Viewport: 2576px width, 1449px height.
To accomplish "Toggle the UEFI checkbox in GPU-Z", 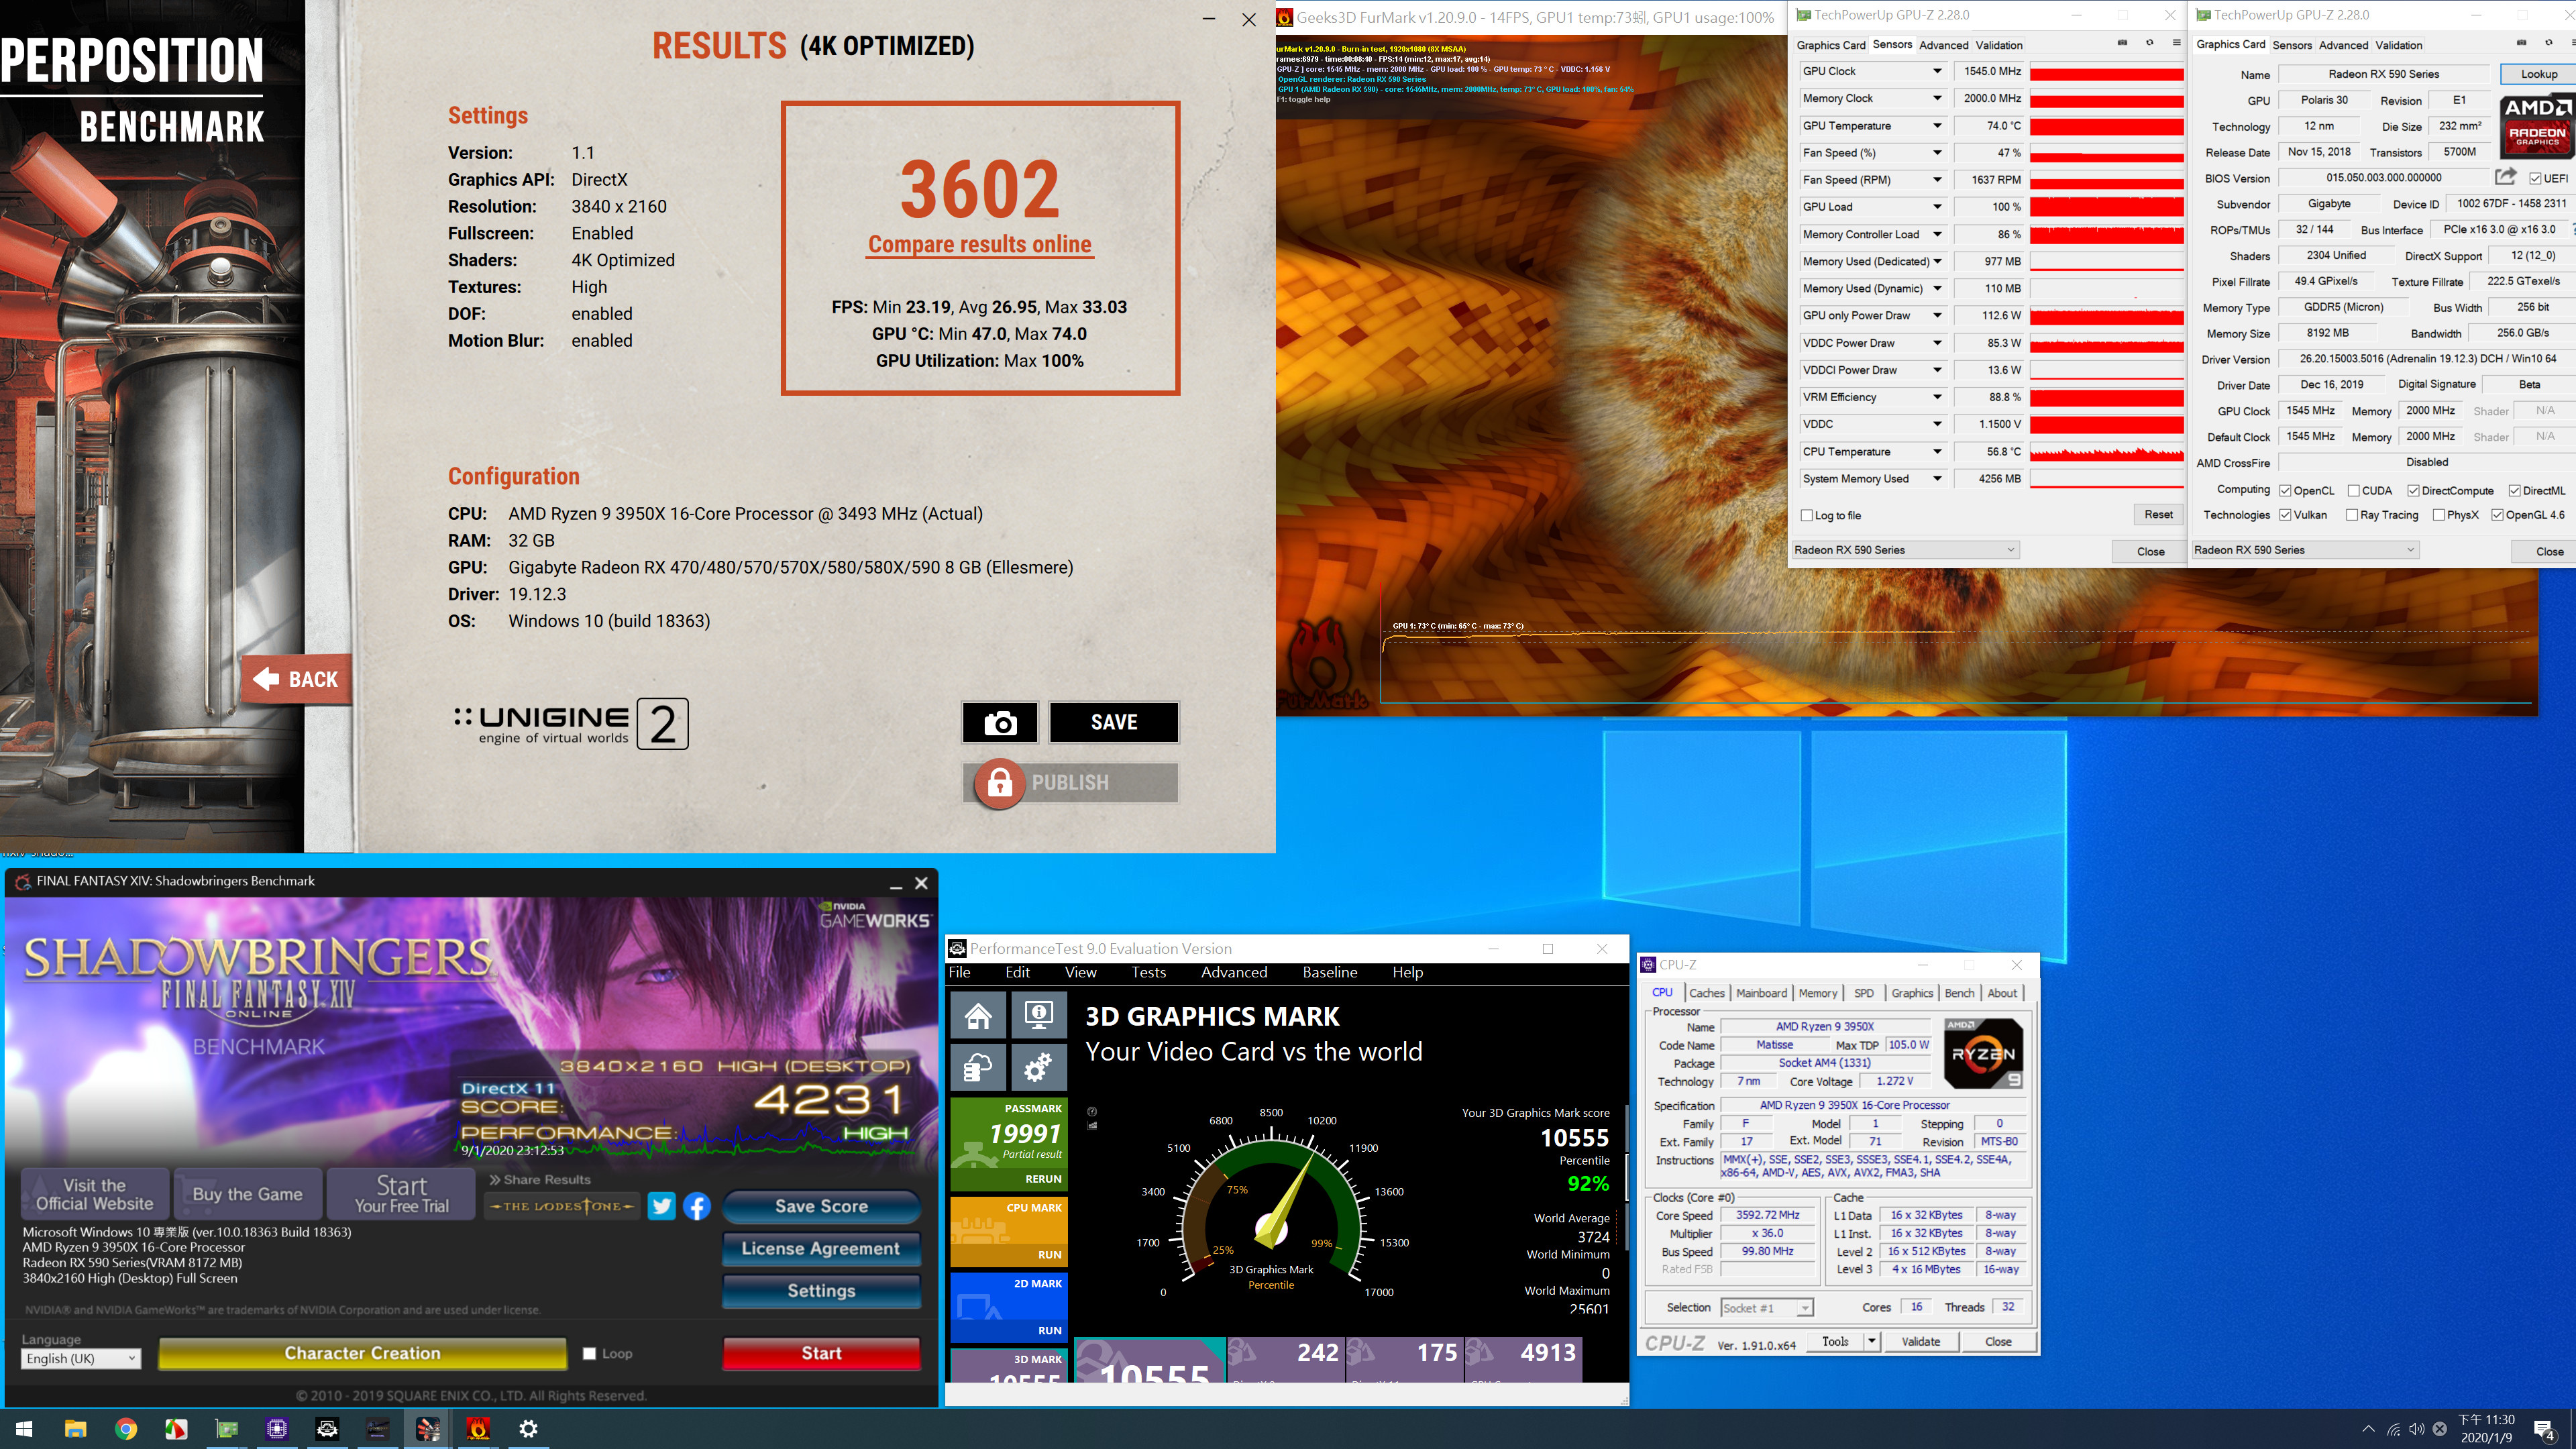I will click(x=2535, y=179).
